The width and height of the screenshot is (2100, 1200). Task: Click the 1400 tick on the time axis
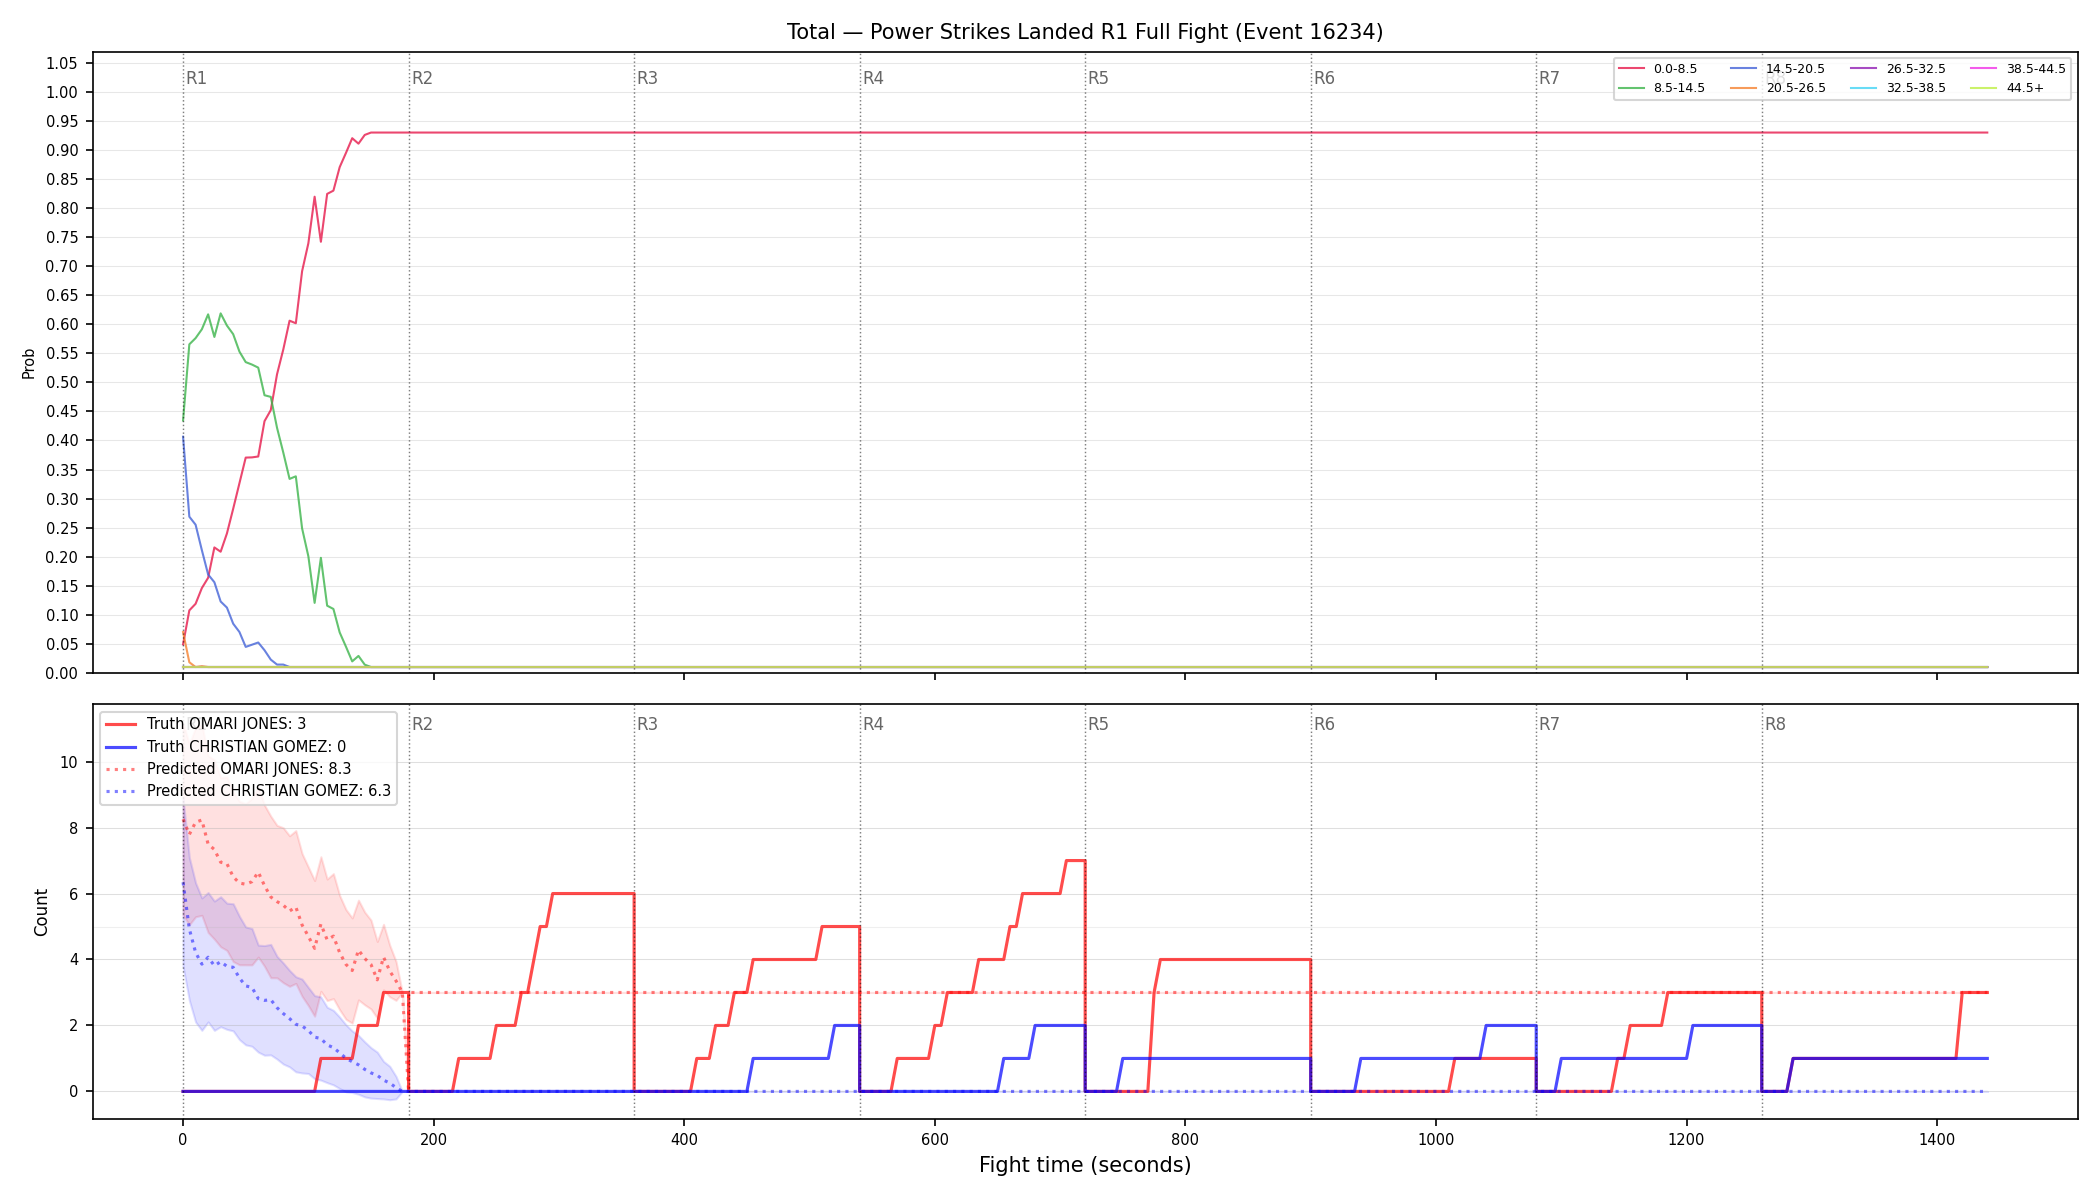[x=1937, y=1139]
